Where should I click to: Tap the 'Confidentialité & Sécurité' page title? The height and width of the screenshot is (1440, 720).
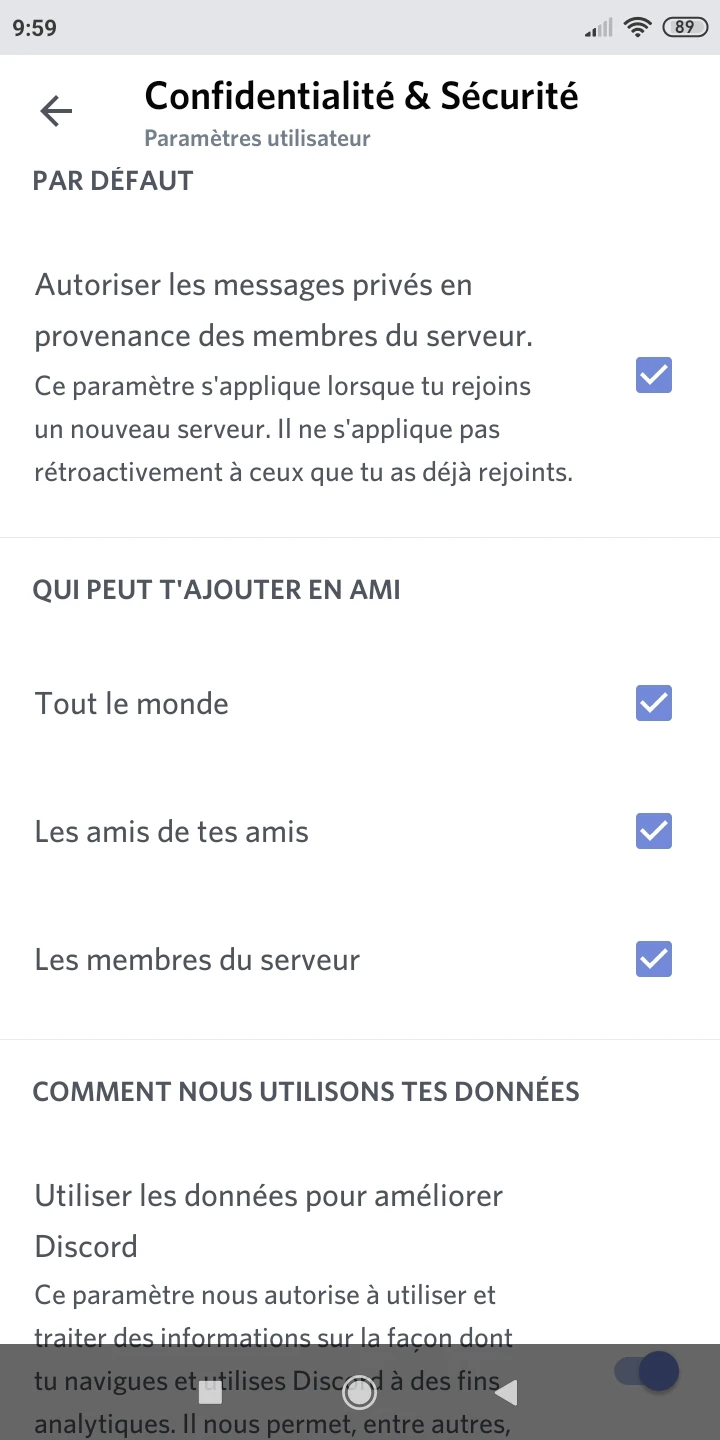[x=361, y=96]
